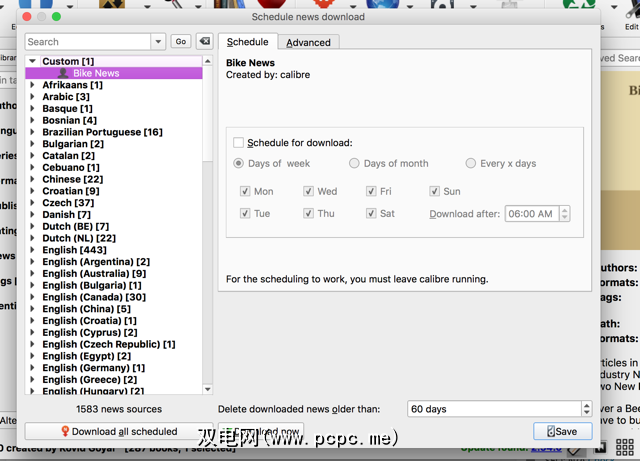The height and width of the screenshot is (461, 640).
Task: Click inside the news Search field
Action: [88, 42]
